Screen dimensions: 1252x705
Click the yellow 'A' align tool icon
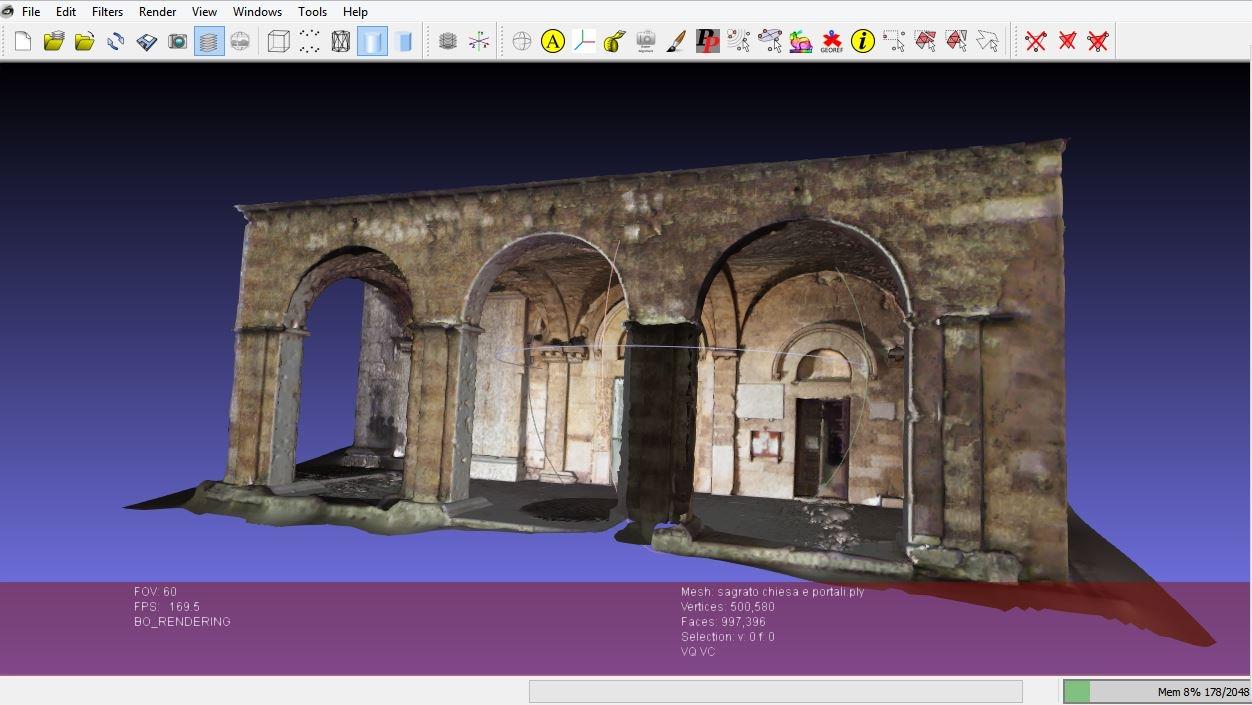(553, 41)
